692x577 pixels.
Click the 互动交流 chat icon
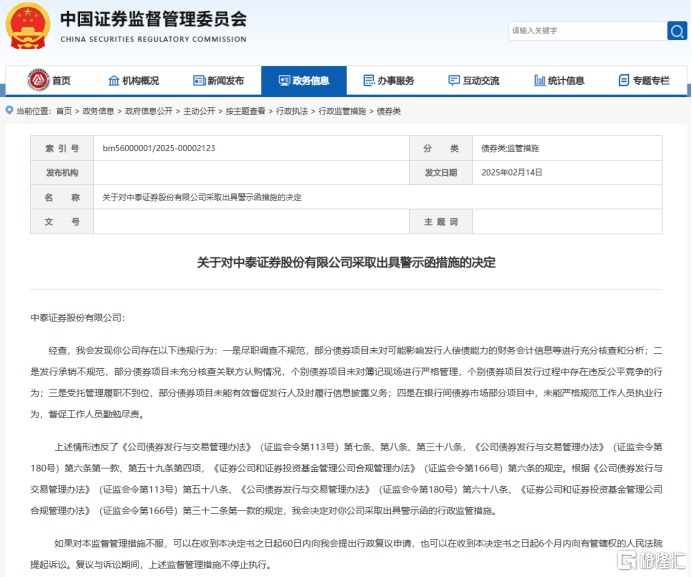pos(454,80)
